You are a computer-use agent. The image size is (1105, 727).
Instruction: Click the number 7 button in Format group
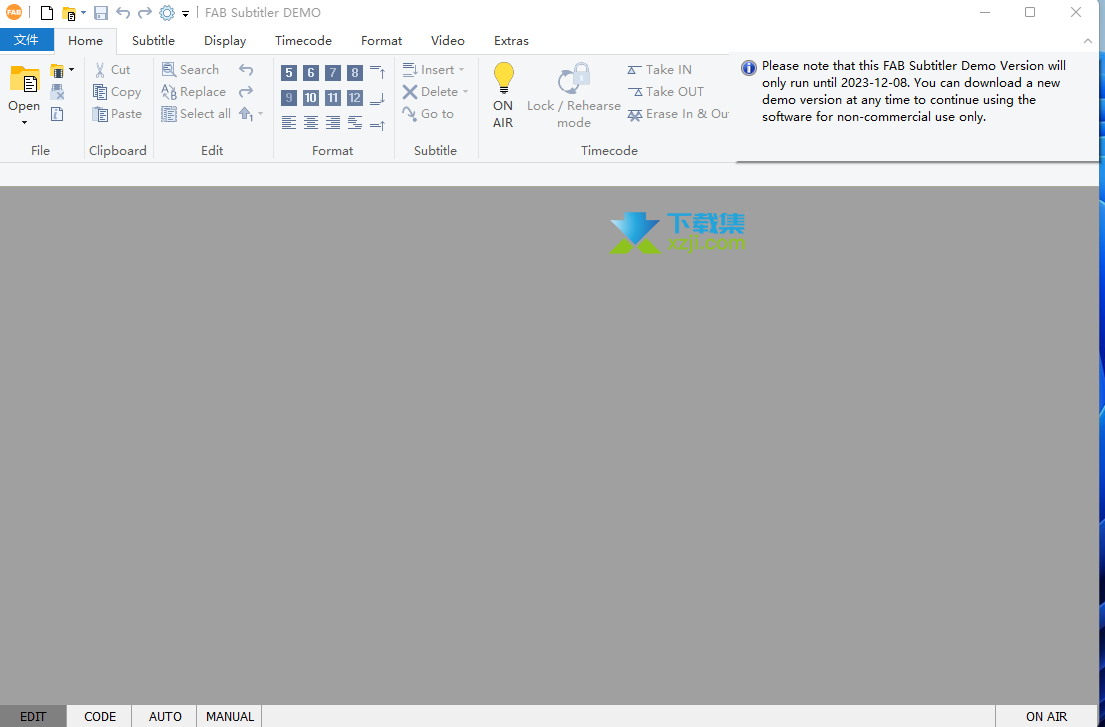tap(333, 73)
